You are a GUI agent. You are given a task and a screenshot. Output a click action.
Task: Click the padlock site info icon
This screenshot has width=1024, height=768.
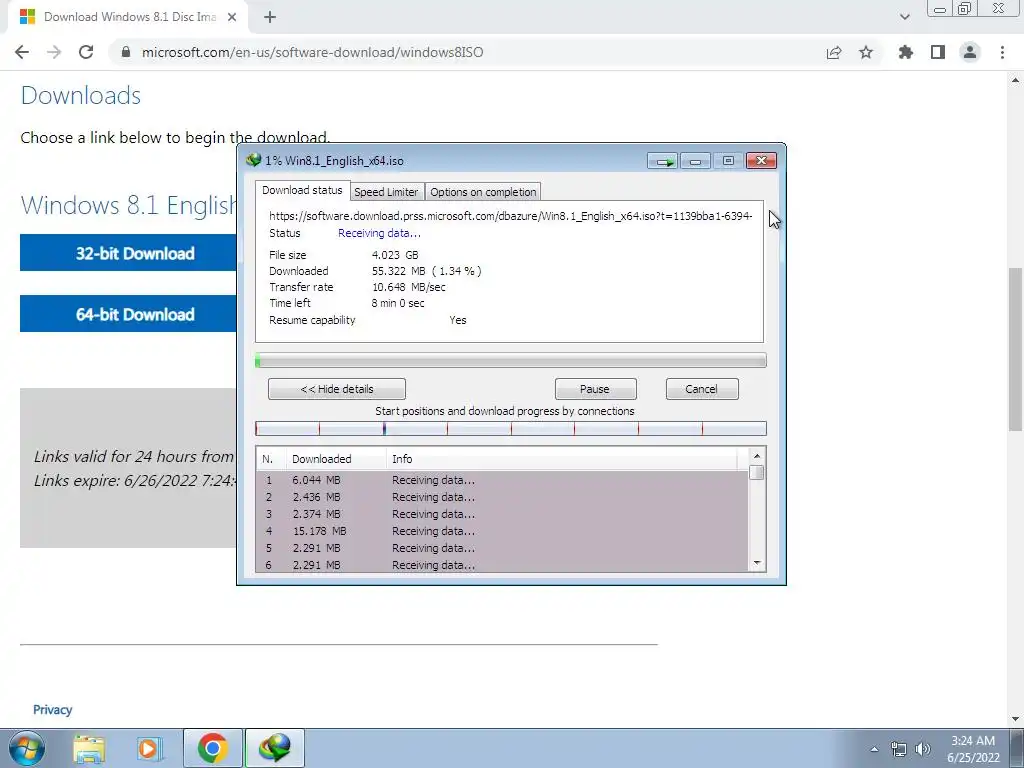(x=126, y=52)
